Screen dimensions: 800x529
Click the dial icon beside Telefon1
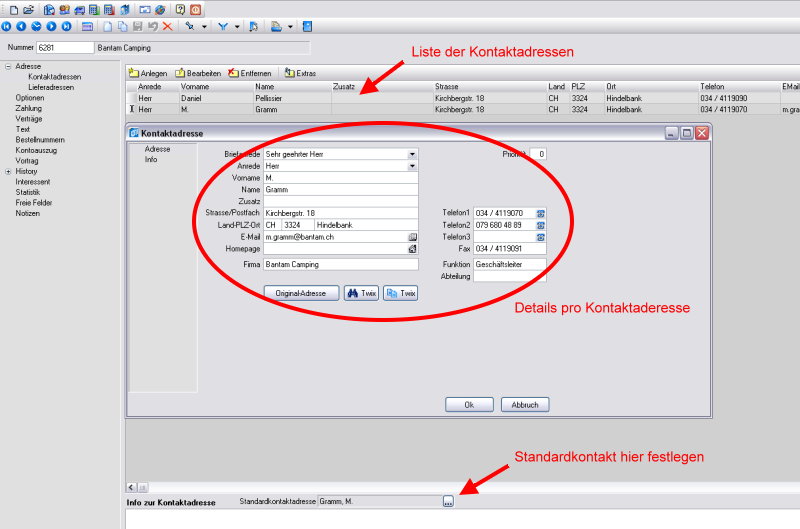coord(541,213)
